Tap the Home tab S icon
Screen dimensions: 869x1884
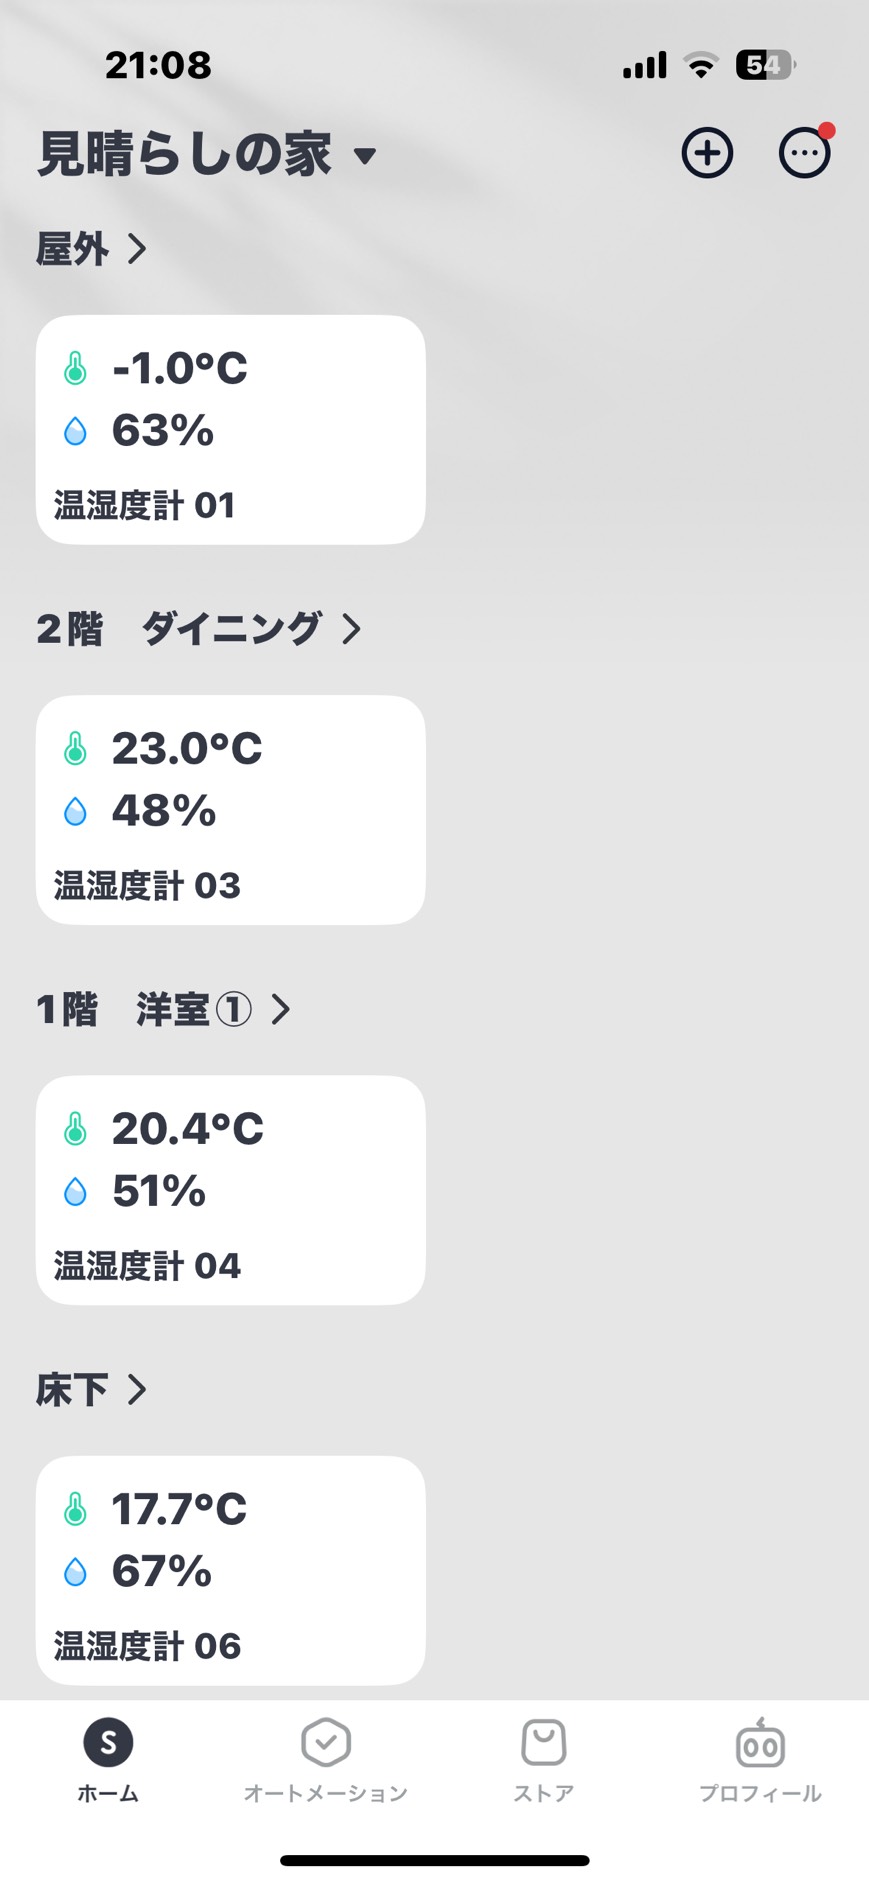click(108, 1743)
